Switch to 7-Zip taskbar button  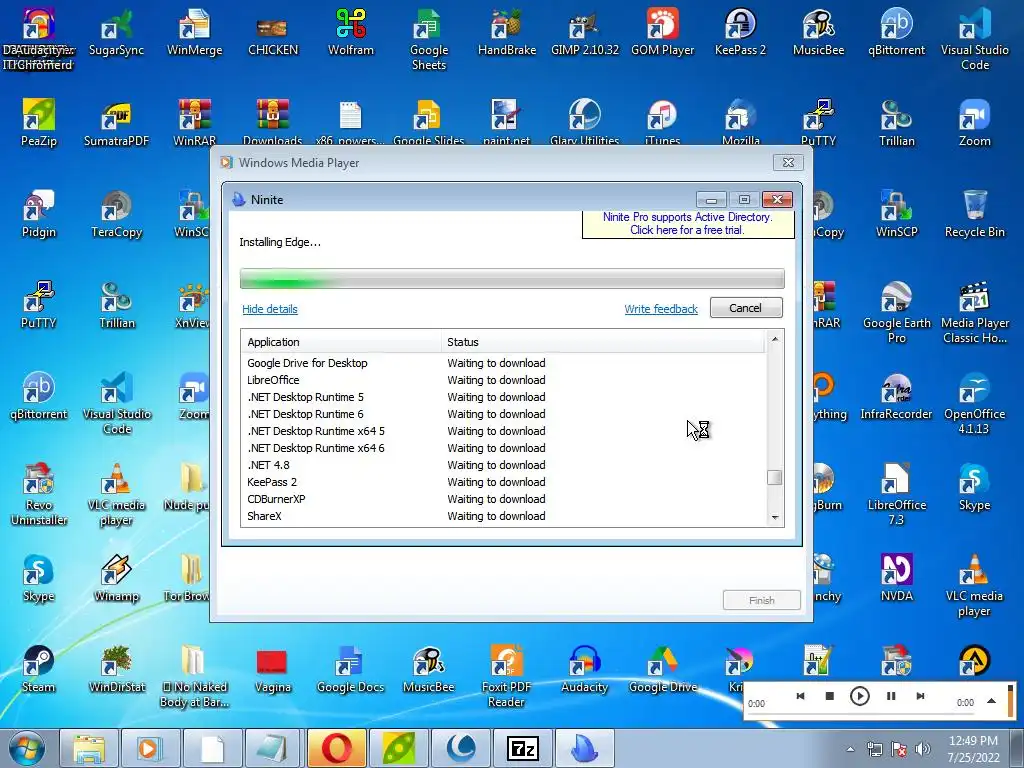523,748
